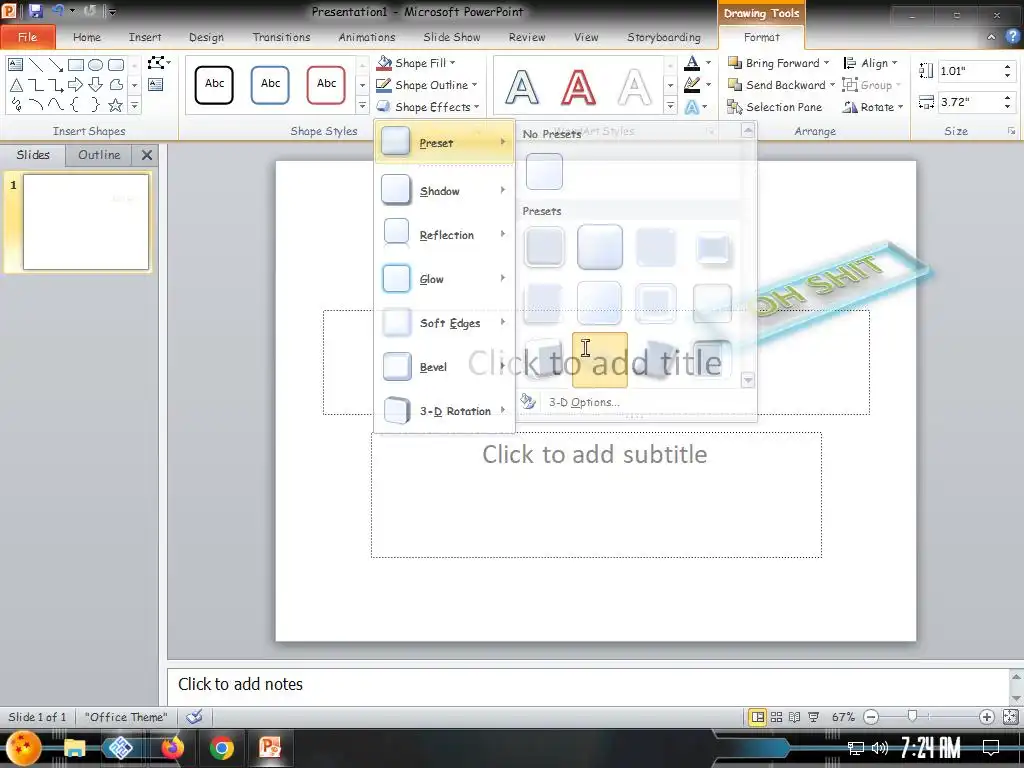Choose the five-point star shape
Screen dimensions: 1024x768
[x=116, y=105]
